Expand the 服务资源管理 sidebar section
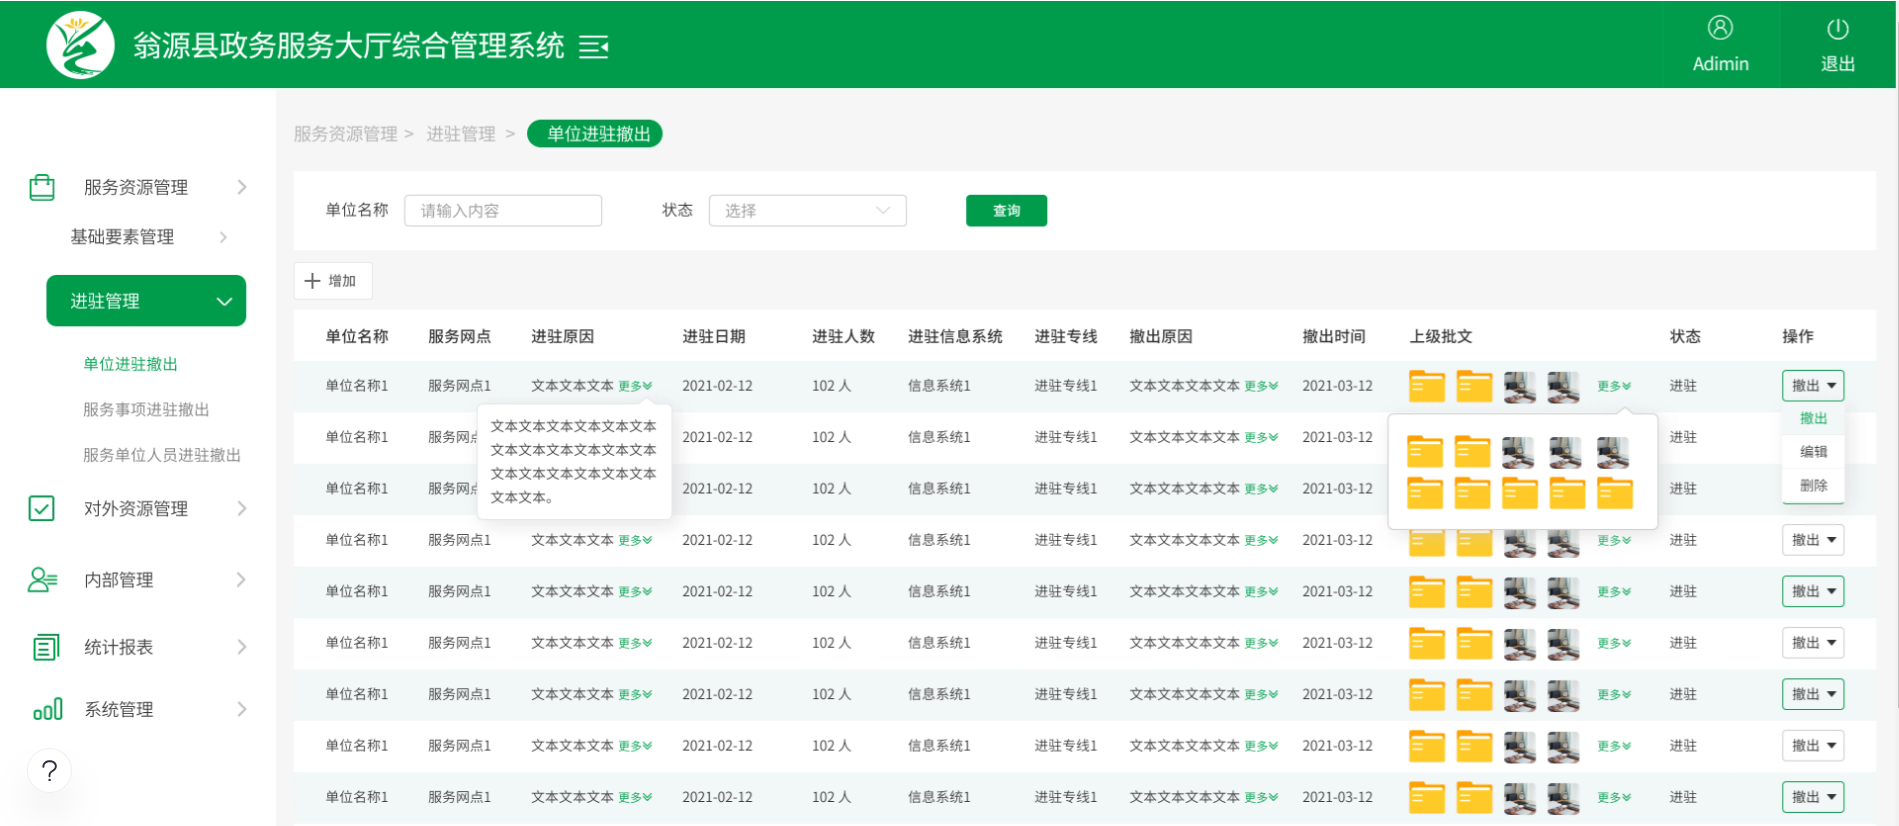The image size is (1899, 826). point(242,187)
